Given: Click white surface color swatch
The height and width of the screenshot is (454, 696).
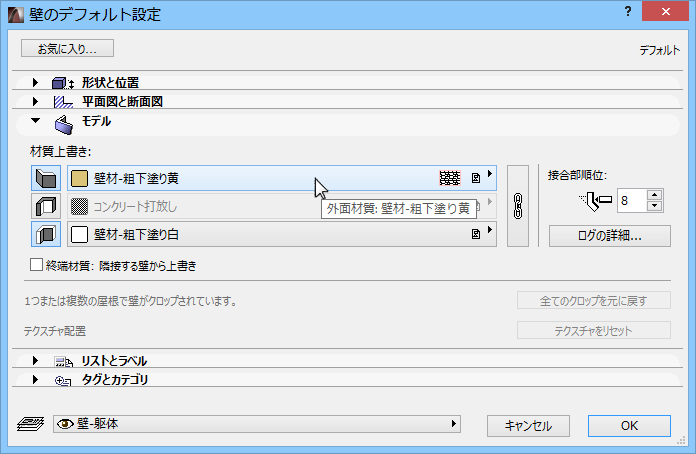Looking at the screenshot, I should click(x=79, y=234).
